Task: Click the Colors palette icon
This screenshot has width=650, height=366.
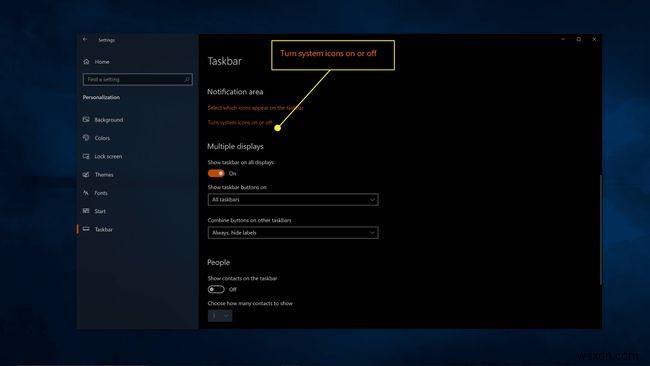Action: pyautogui.click(x=86, y=138)
